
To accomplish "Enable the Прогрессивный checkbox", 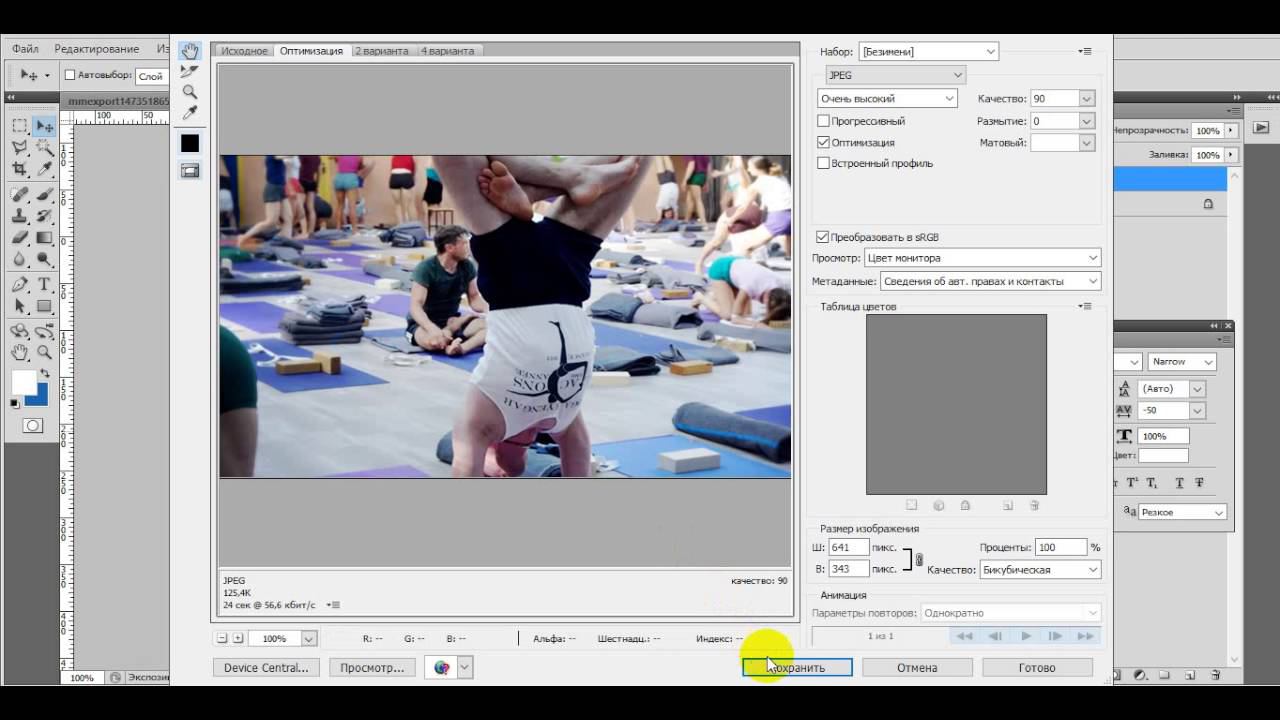I will (x=824, y=121).
